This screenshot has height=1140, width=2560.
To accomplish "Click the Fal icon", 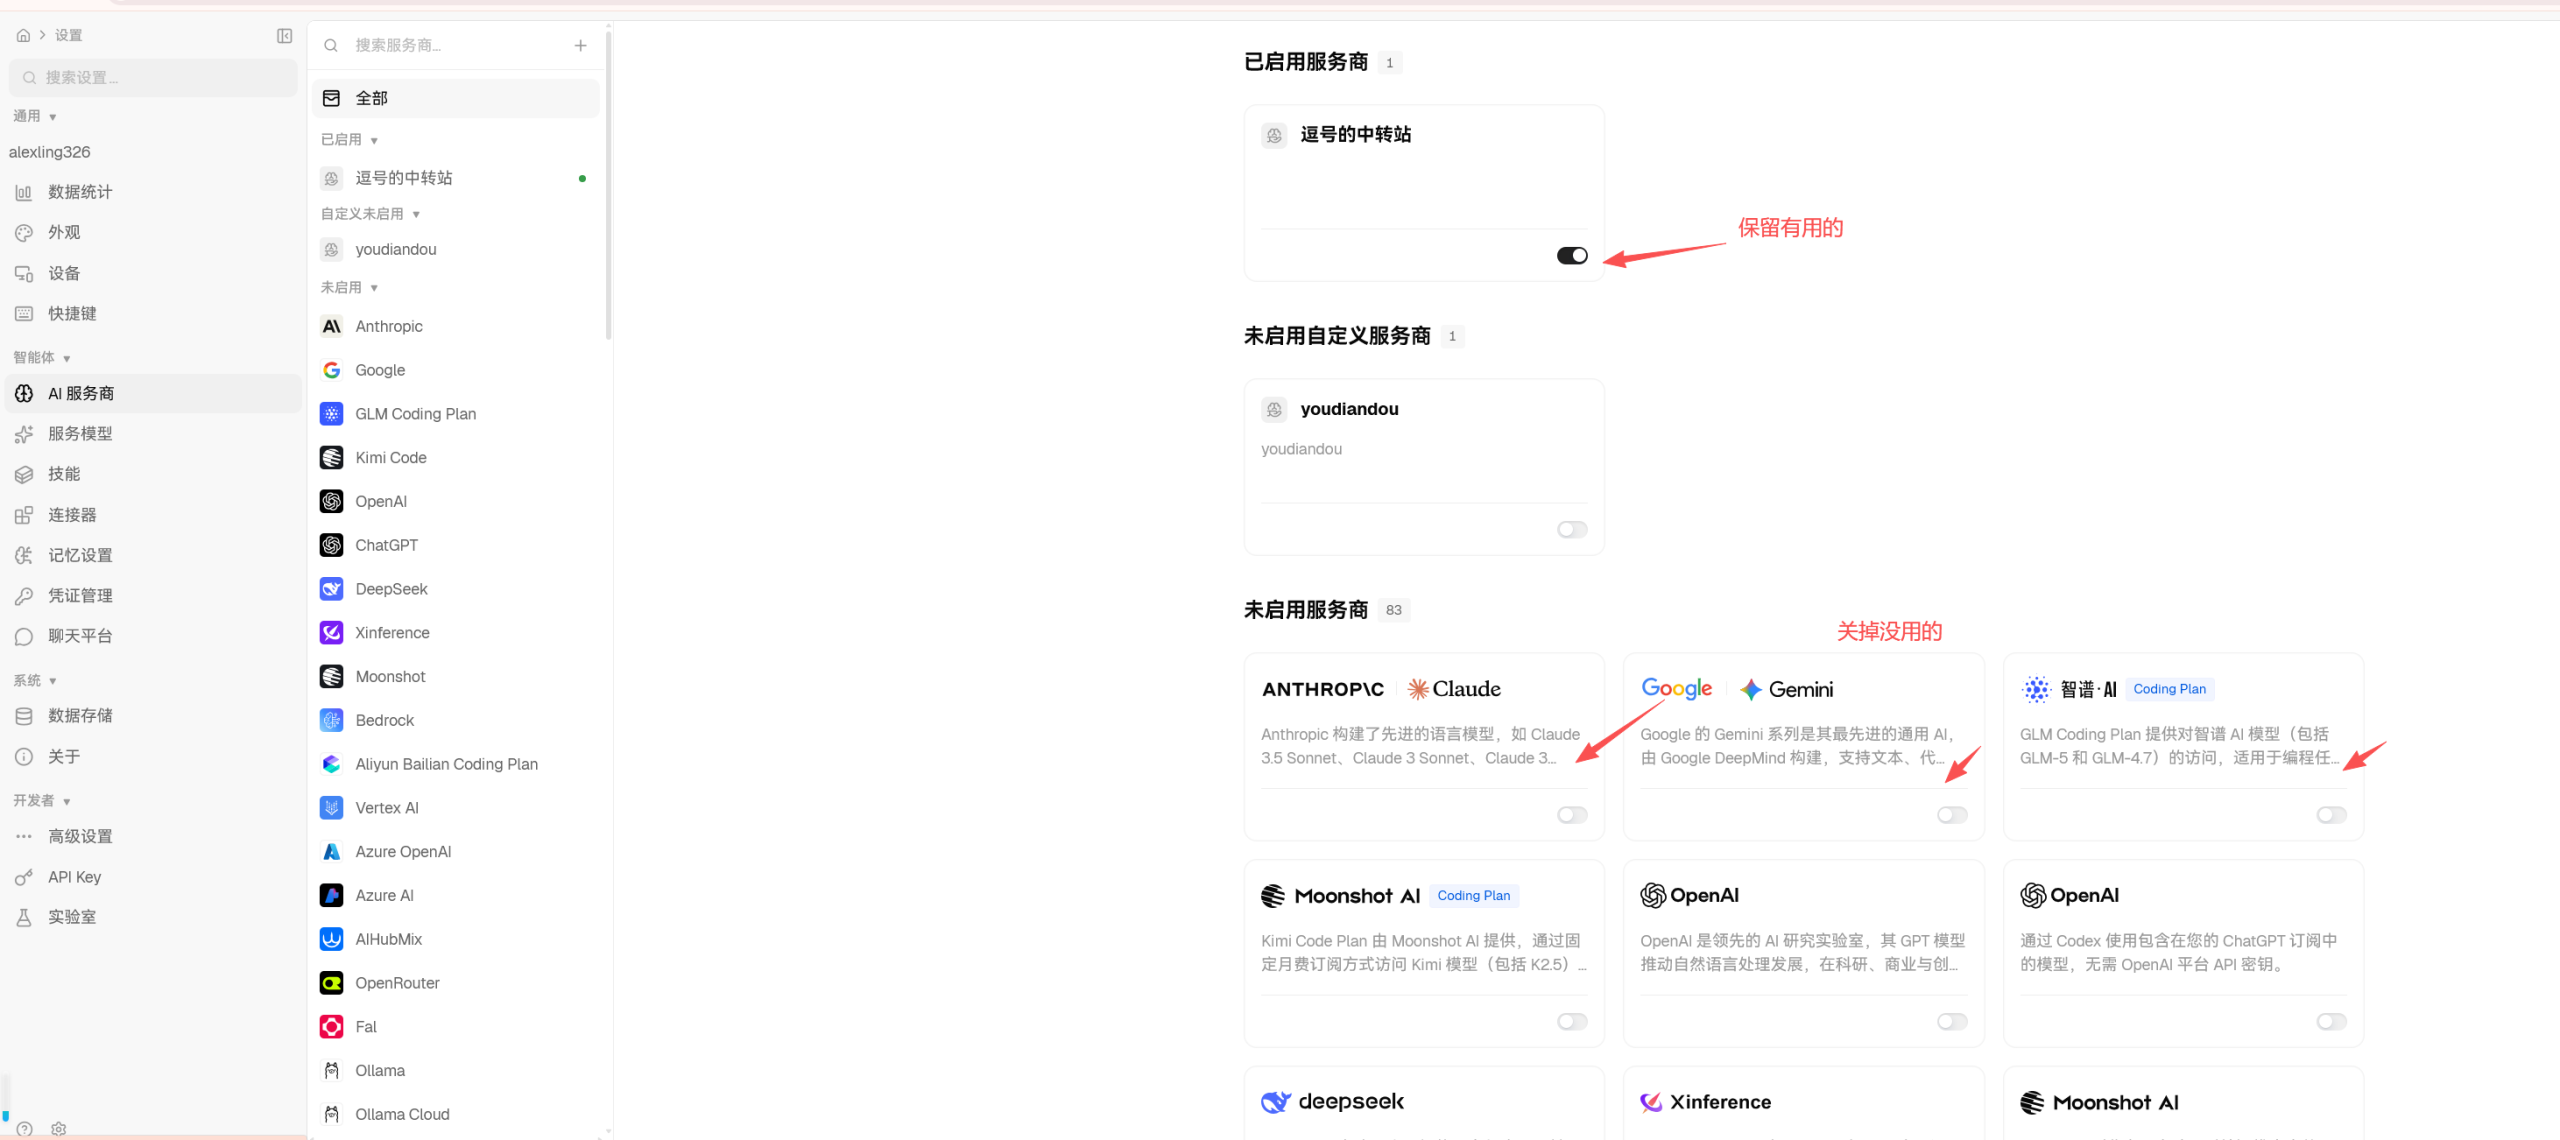I will tap(332, 1027).
